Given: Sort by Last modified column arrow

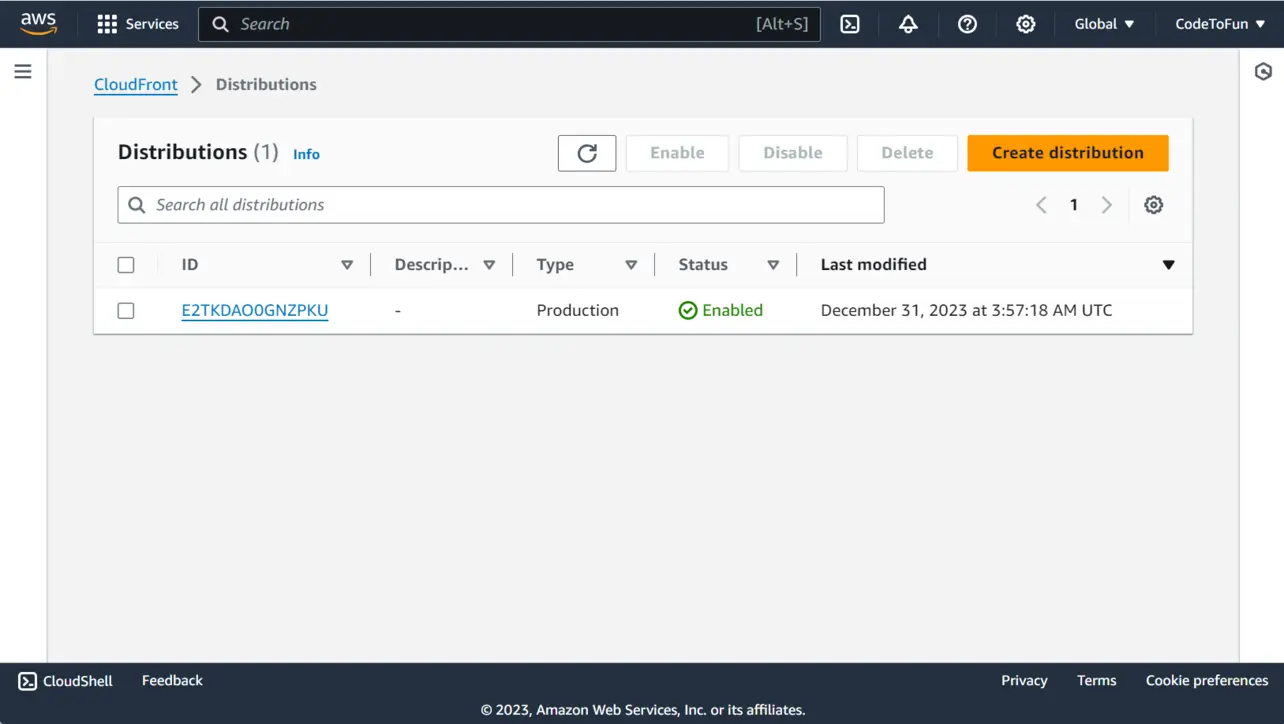Looking at the screenshot, I should coord(1168,265).
